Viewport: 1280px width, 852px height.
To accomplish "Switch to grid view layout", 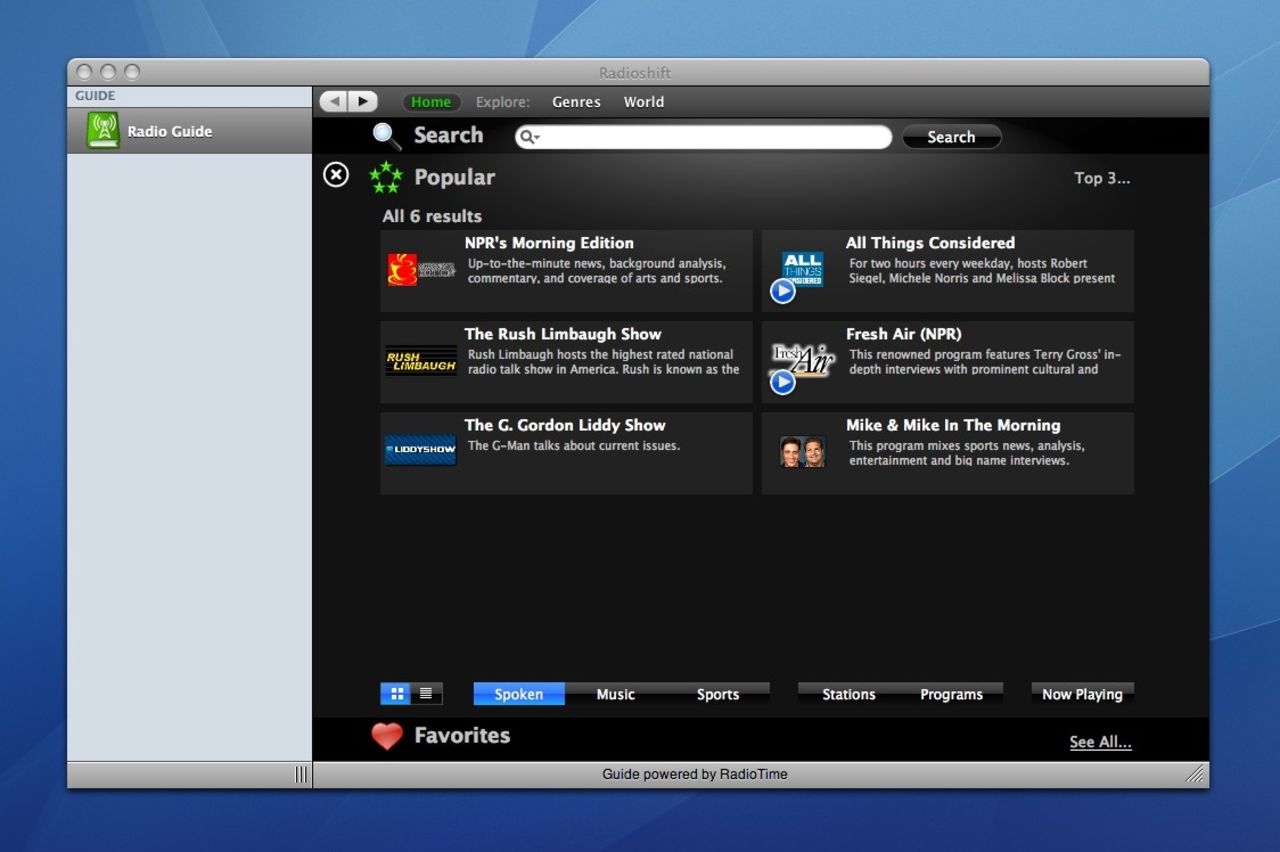I will [x=397, y=694].
